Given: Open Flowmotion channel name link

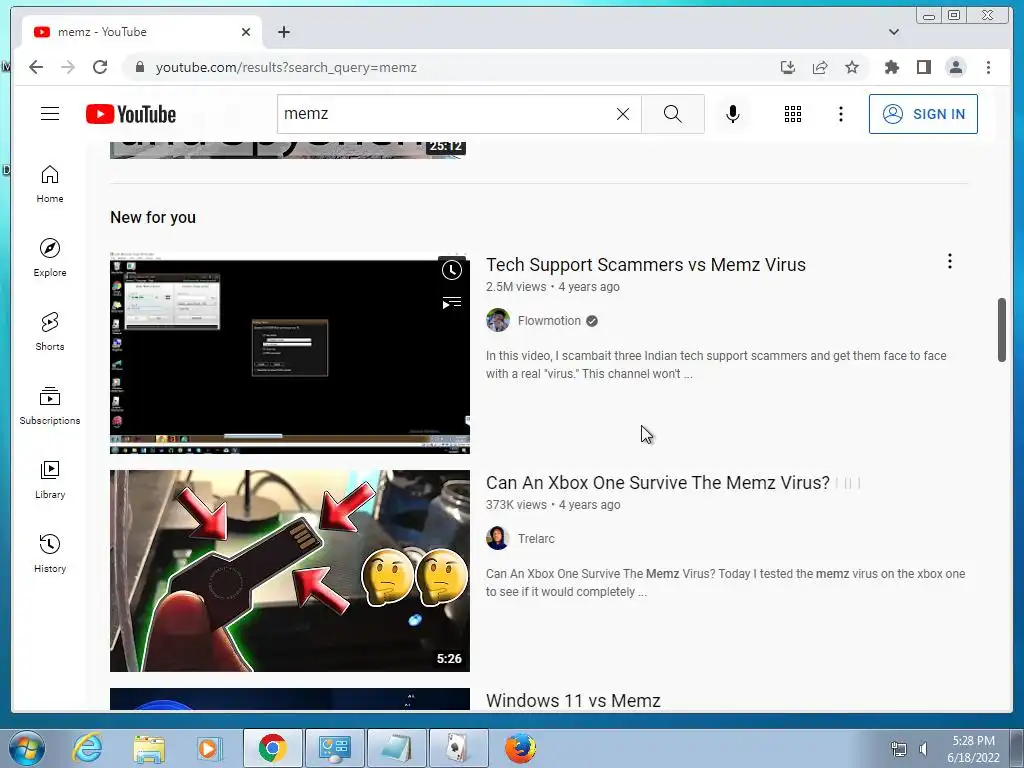Looking at the screenshot, I should (549, 321).
